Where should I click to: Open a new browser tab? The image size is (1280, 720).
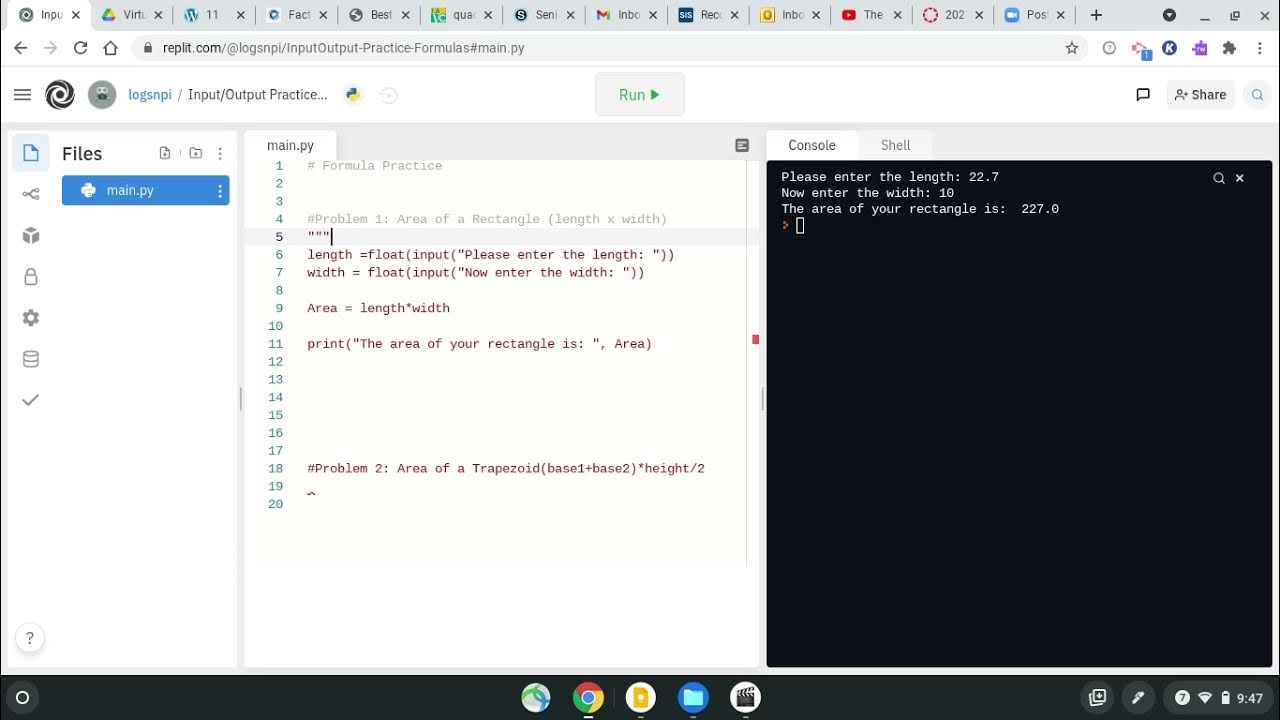(x=1096, y=15)
